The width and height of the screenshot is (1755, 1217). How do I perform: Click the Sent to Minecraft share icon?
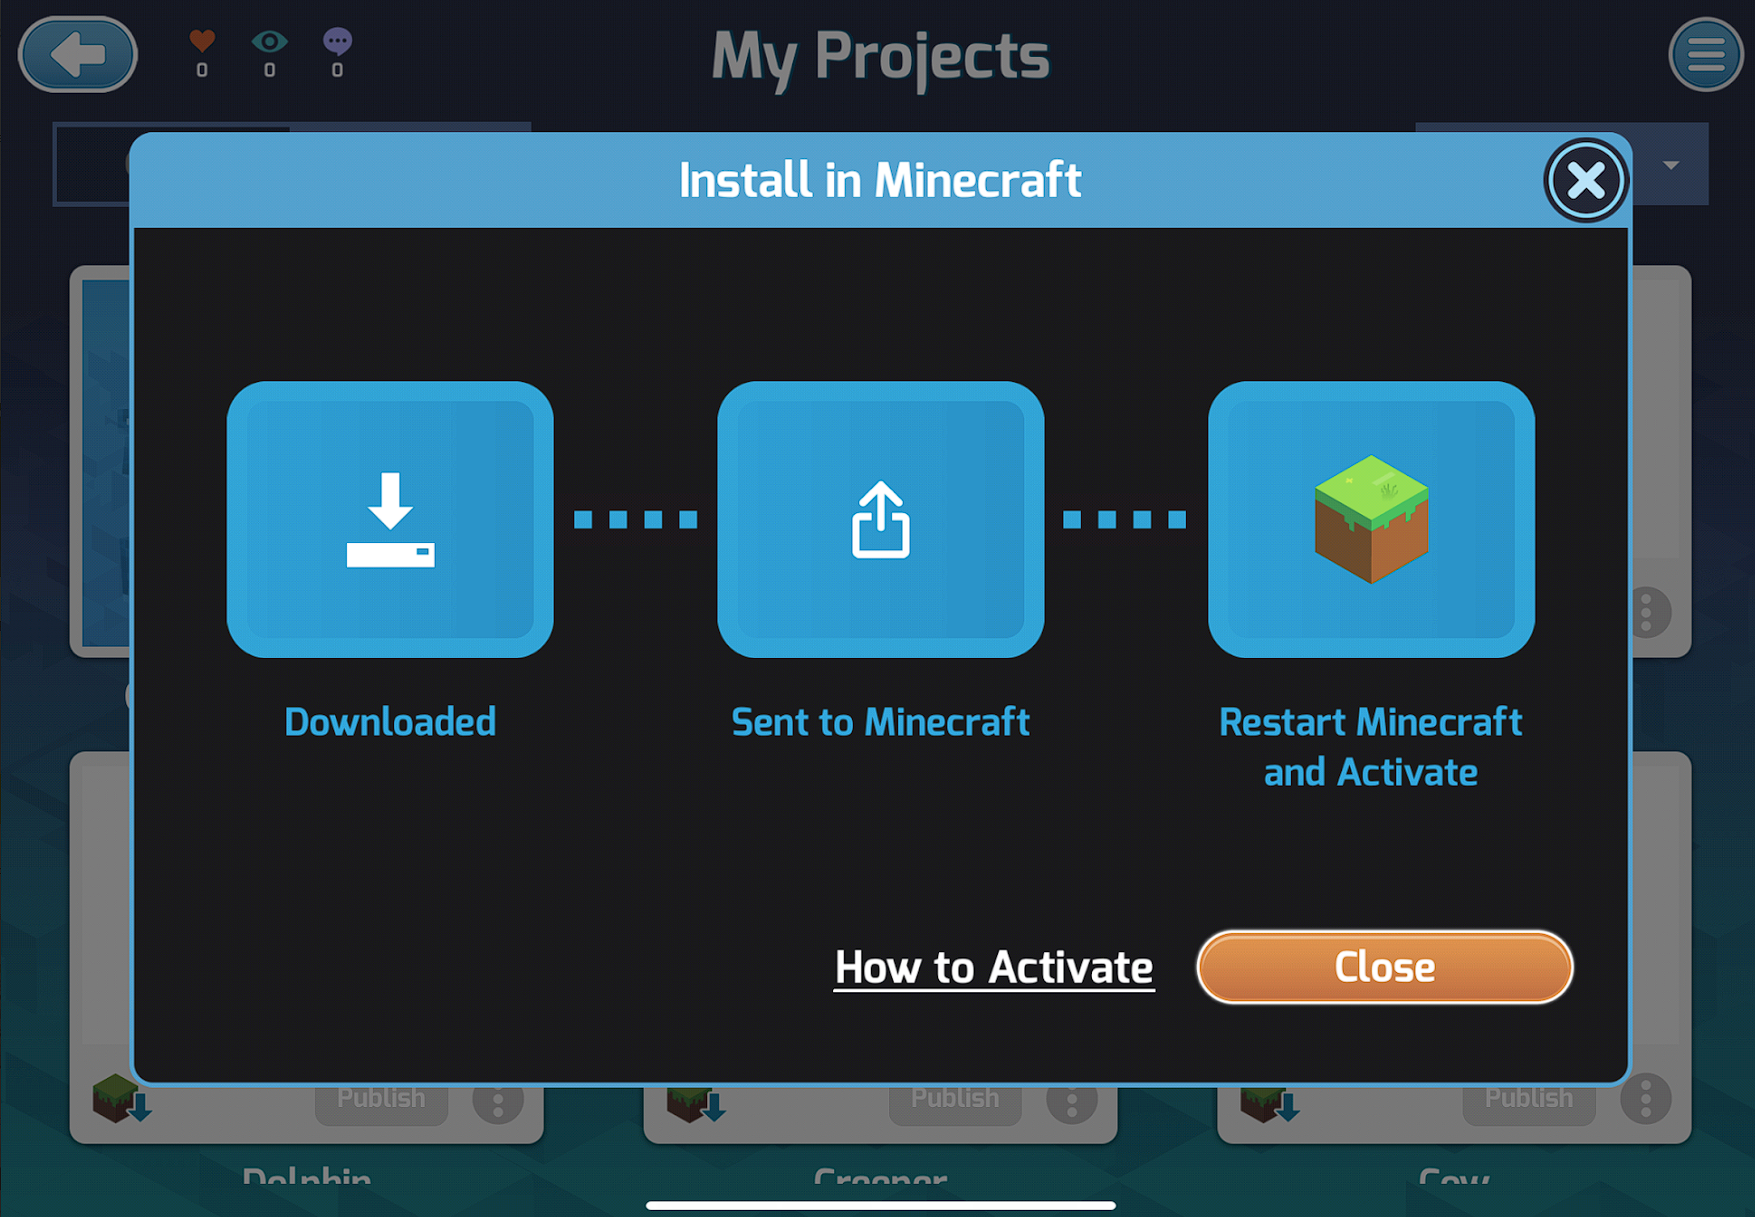click(880, 519)
